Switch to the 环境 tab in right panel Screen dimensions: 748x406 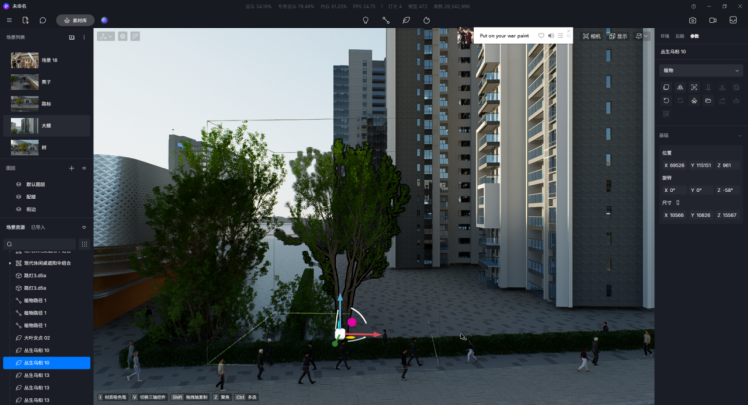[x=666, y=36]
